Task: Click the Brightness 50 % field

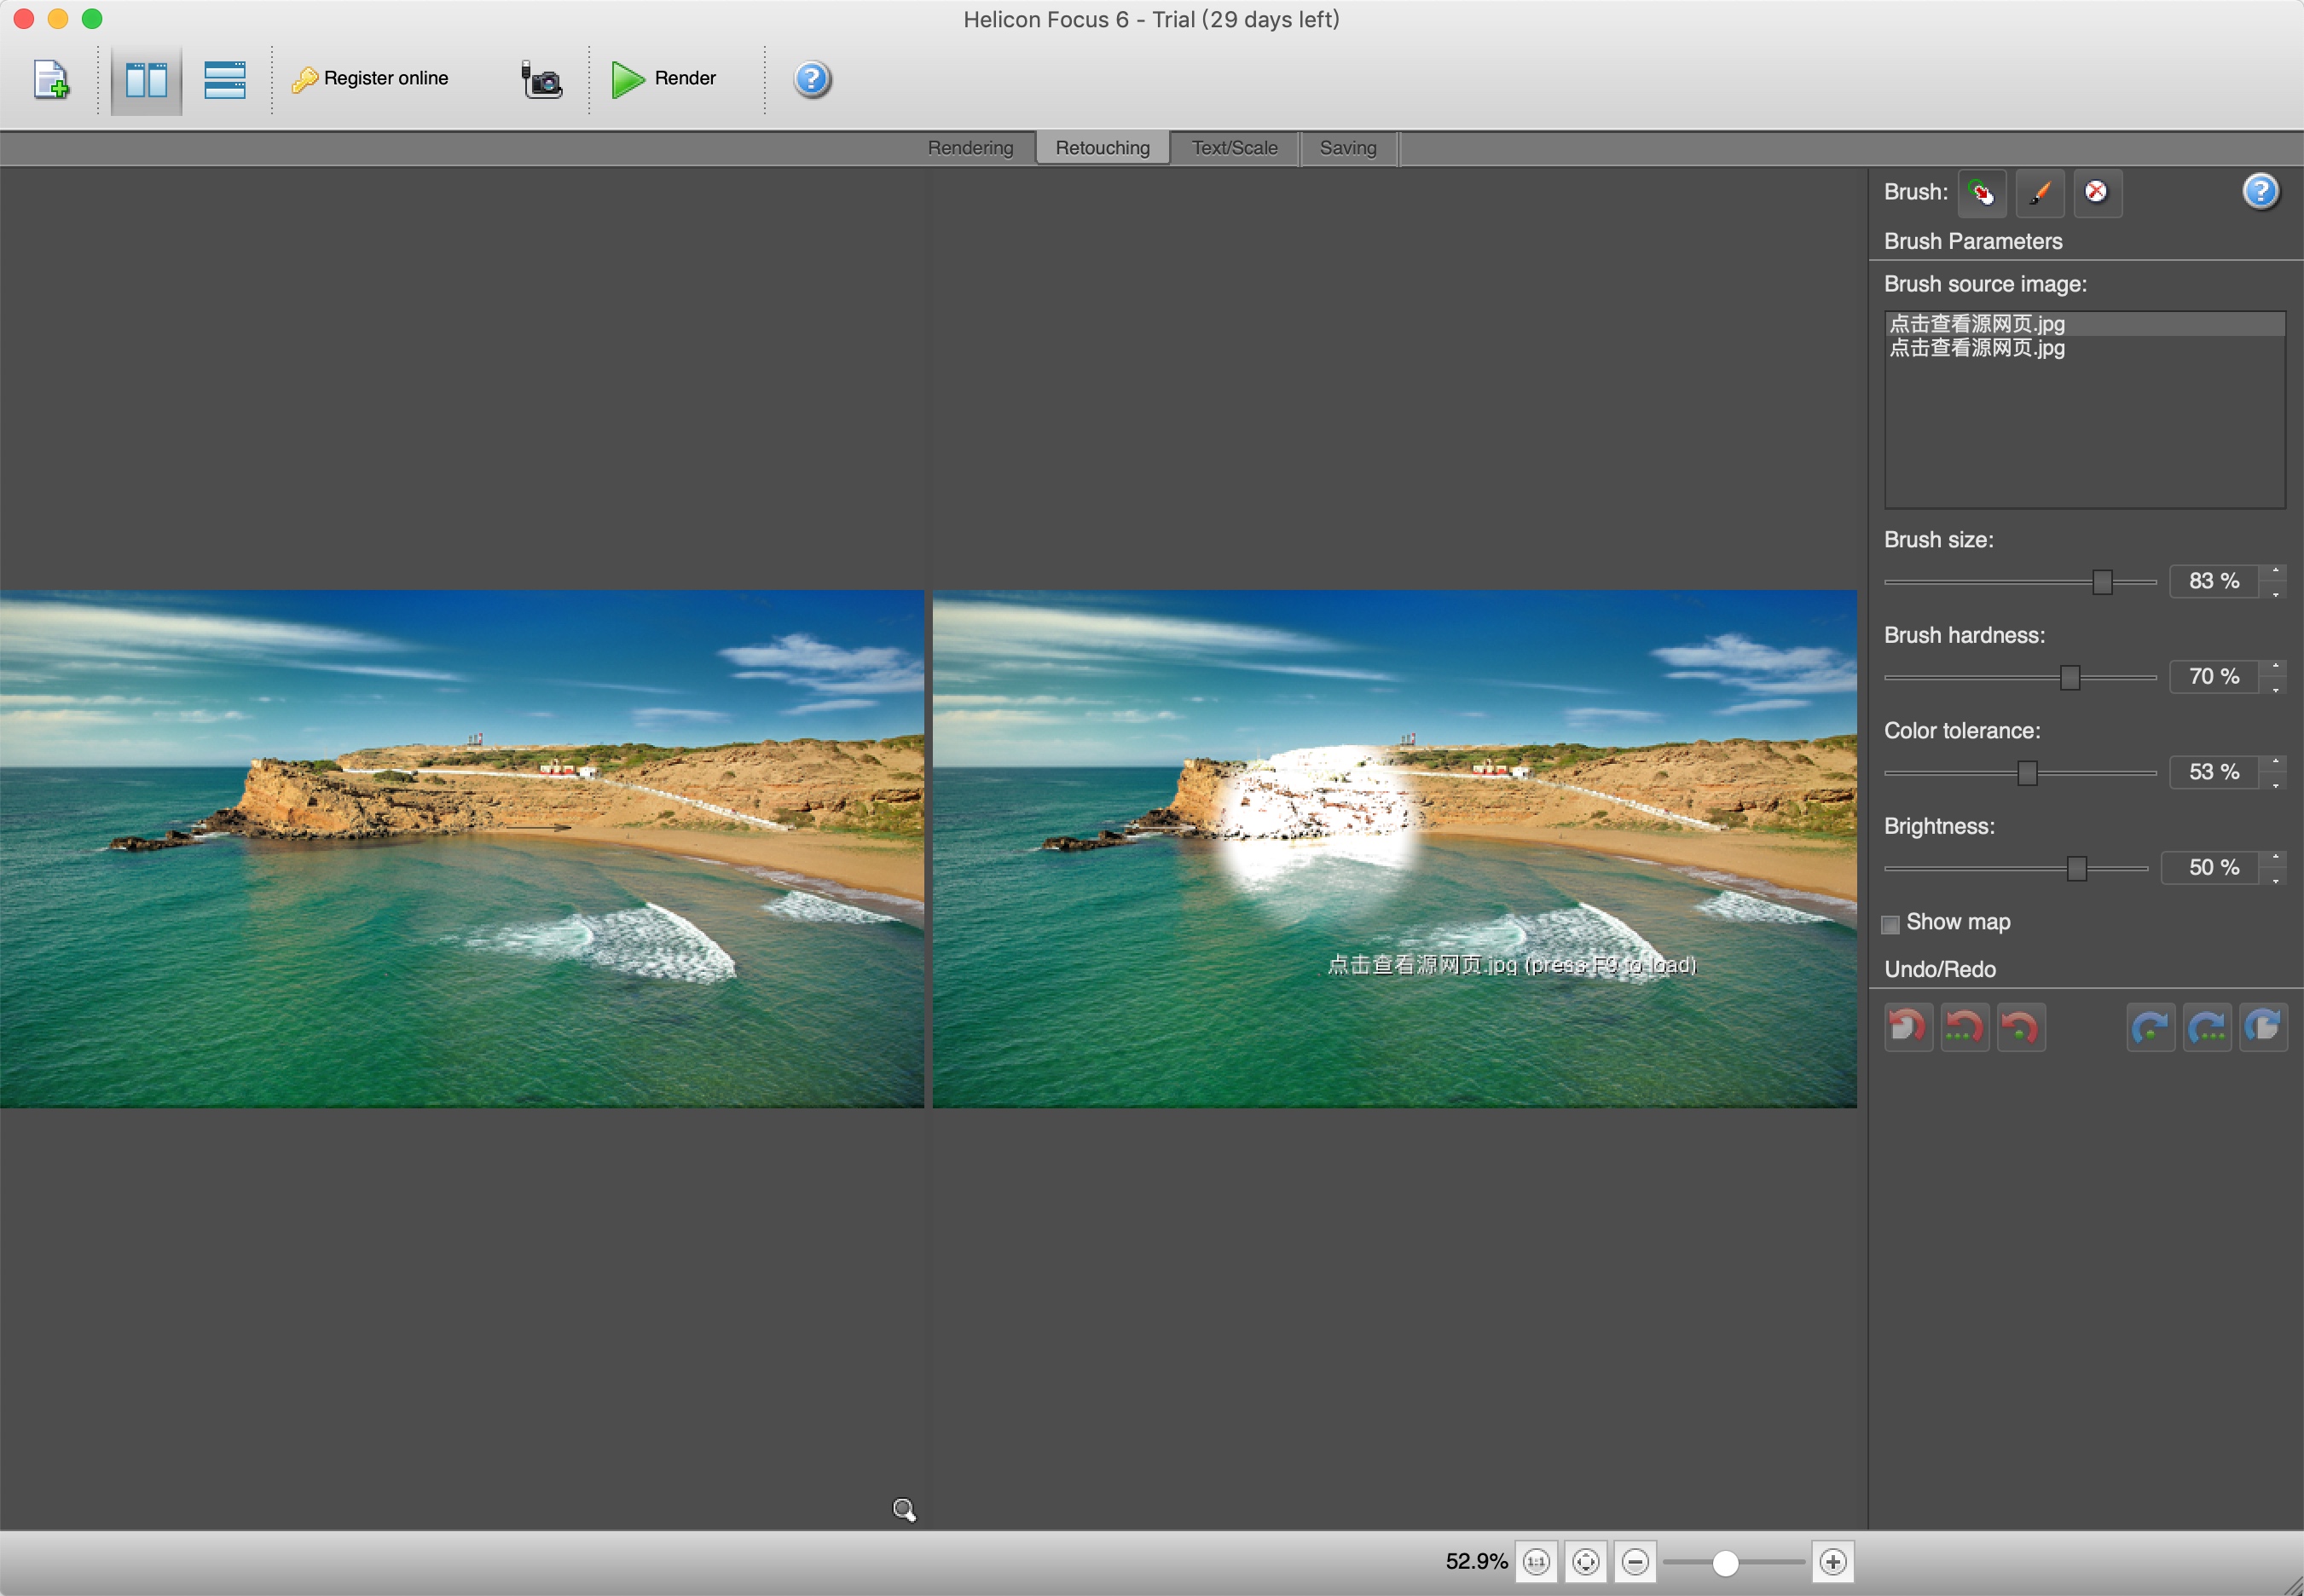Action: [2209, 868]
